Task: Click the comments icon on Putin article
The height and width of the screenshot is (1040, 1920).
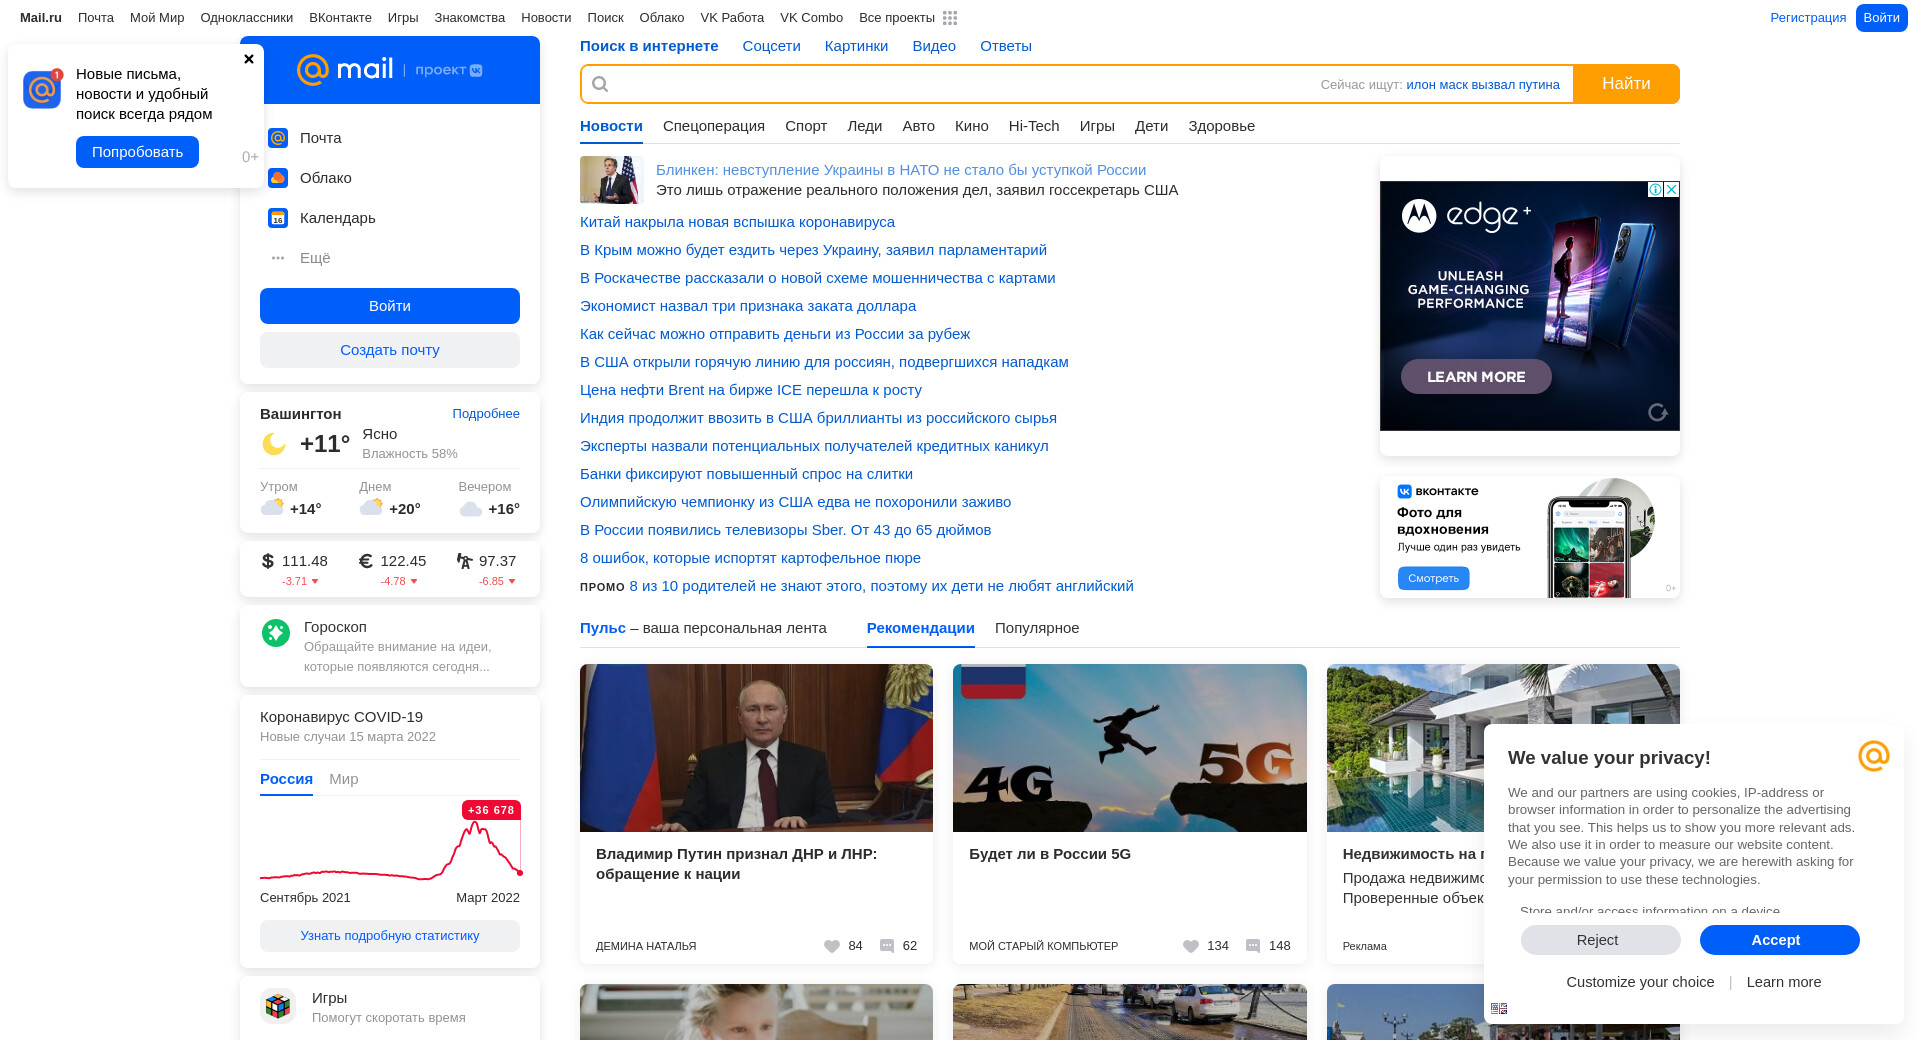Action: coord(887,946)
